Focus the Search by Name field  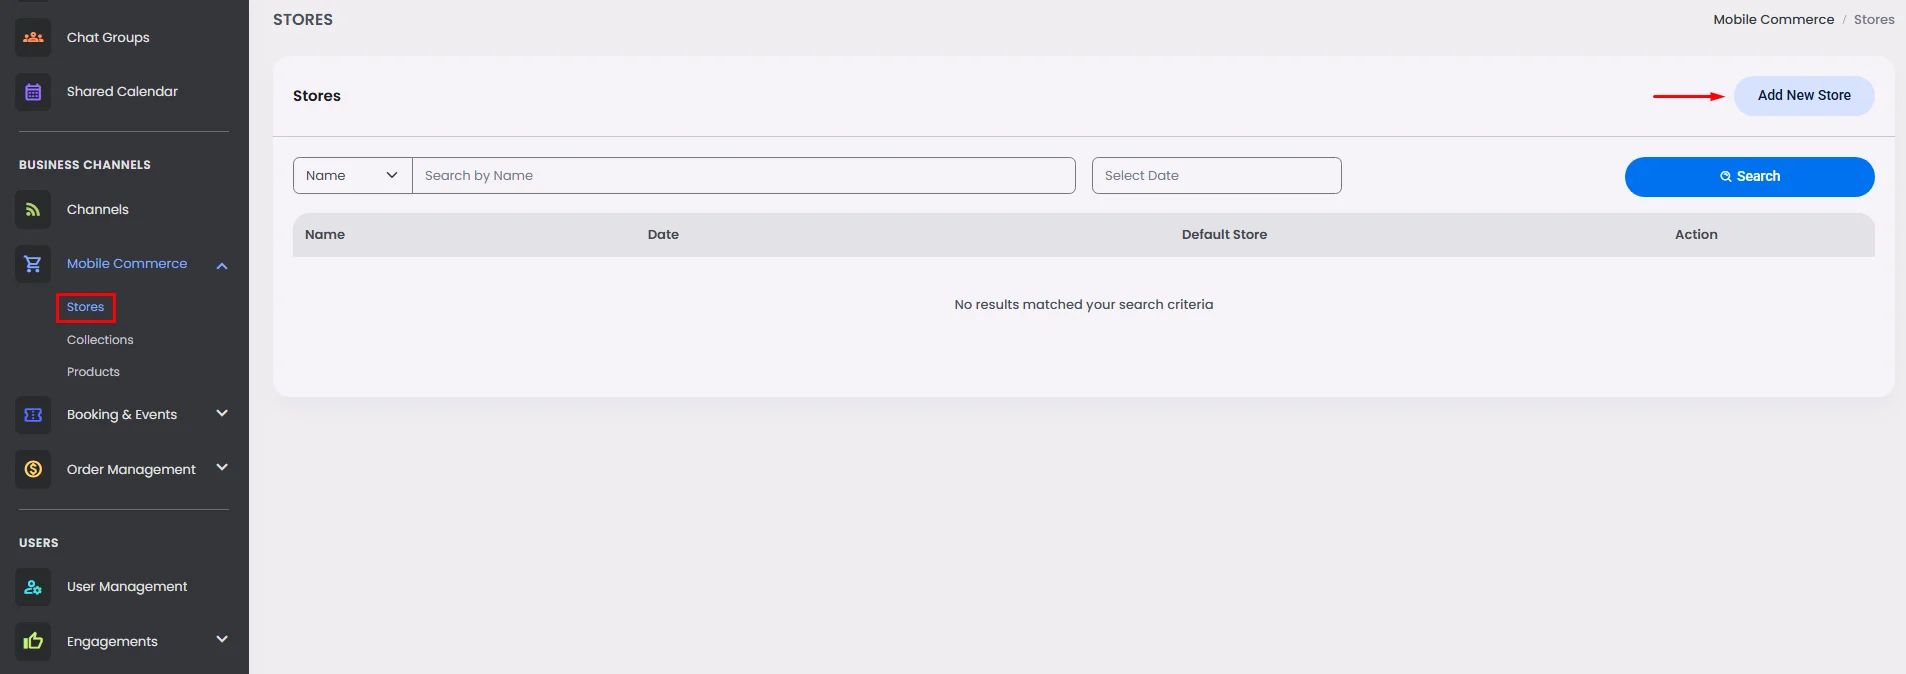pos(744,175)
